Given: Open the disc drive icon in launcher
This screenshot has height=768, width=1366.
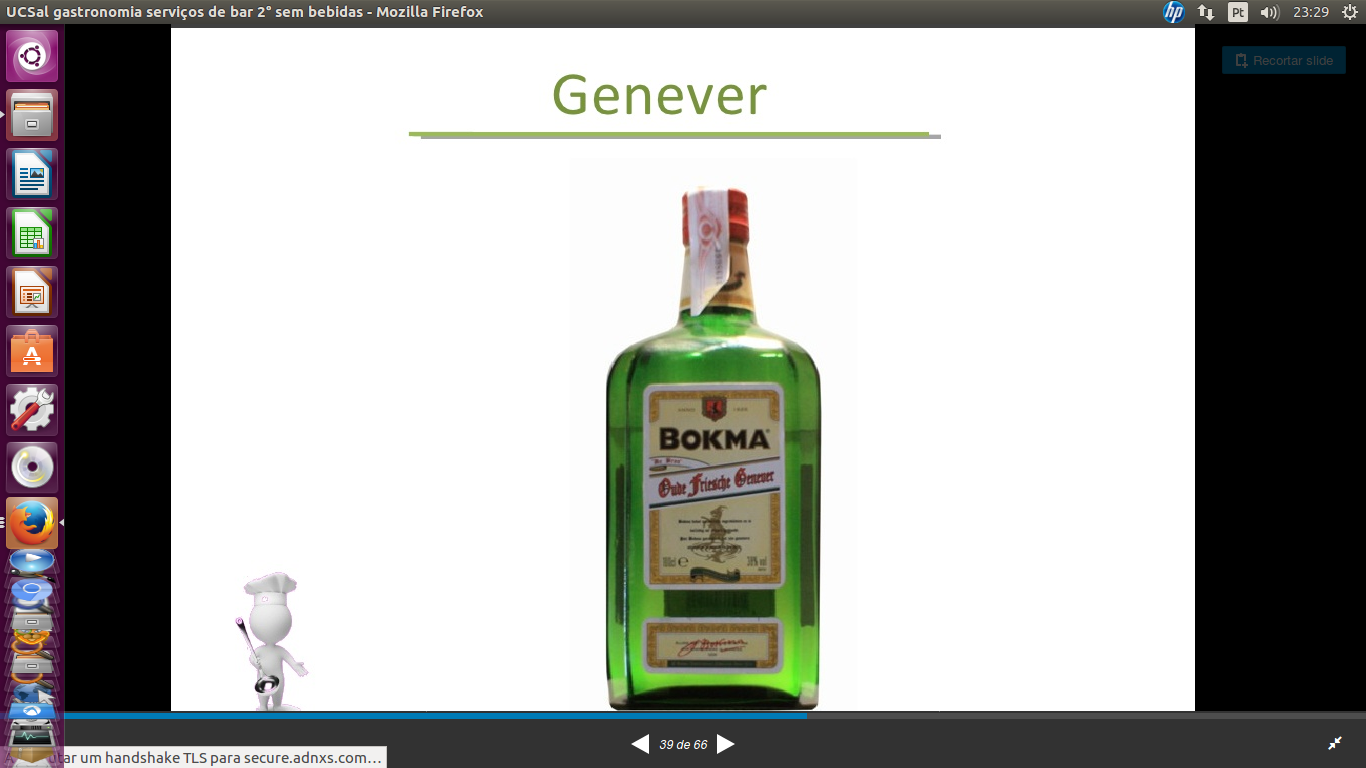Looking at the screenshot, I should (32, 467).
